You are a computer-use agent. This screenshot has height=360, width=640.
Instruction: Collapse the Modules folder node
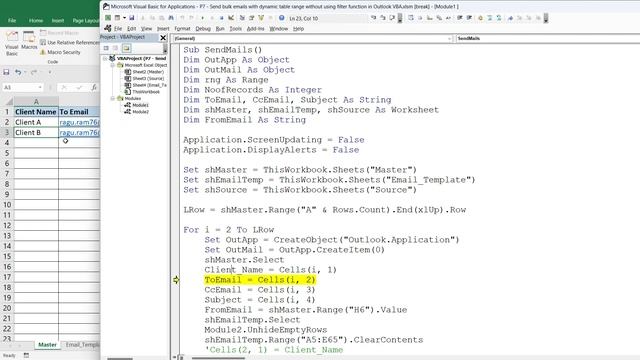point(113,98)
